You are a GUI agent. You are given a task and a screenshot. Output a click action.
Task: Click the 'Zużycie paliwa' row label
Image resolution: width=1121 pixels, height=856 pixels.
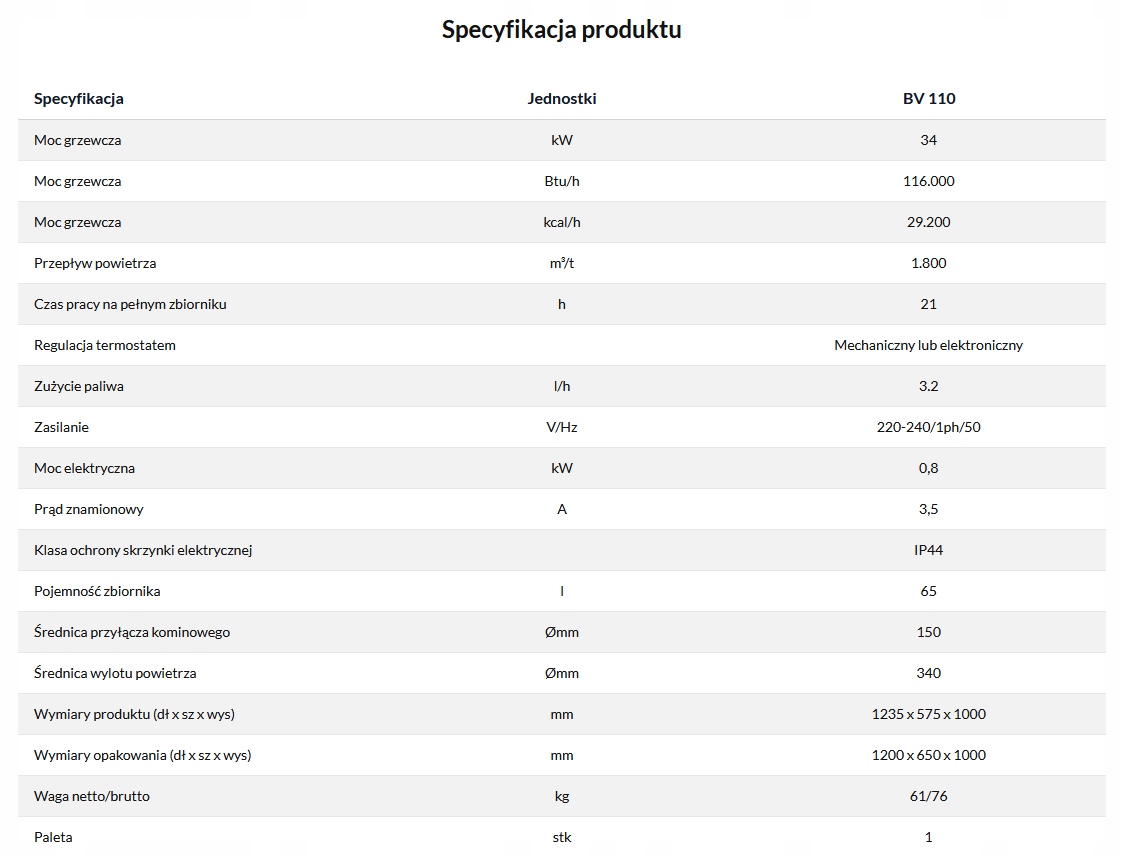coord(79,386)
